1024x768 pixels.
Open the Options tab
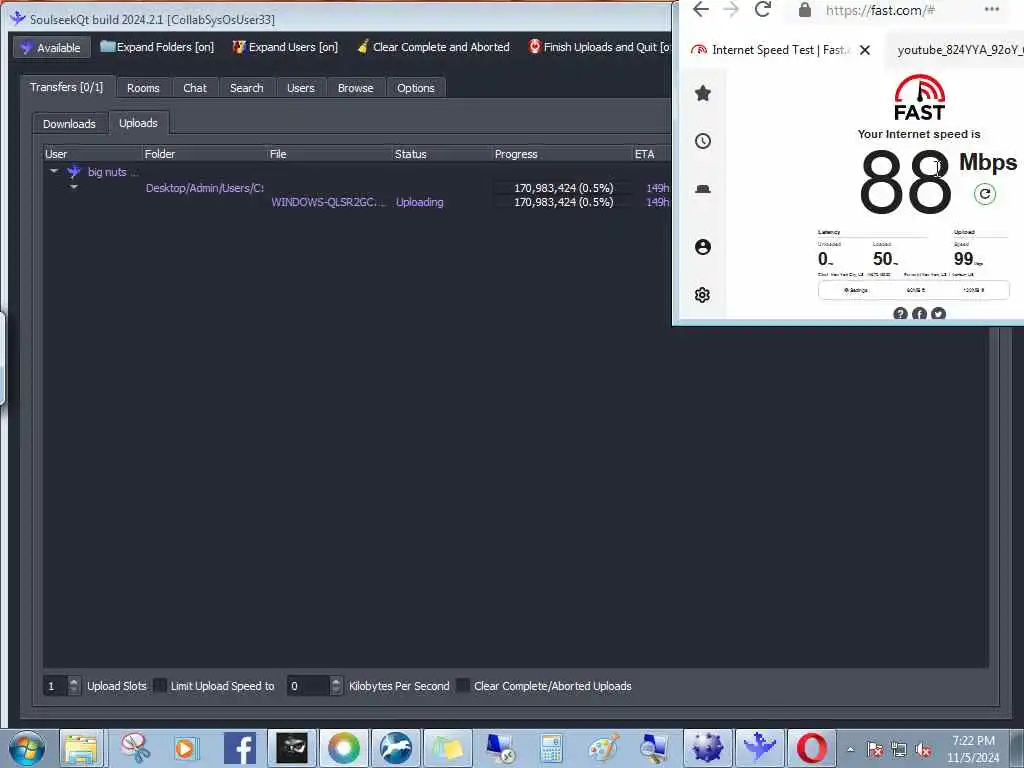pyautogui.click(x=415, y=88)
